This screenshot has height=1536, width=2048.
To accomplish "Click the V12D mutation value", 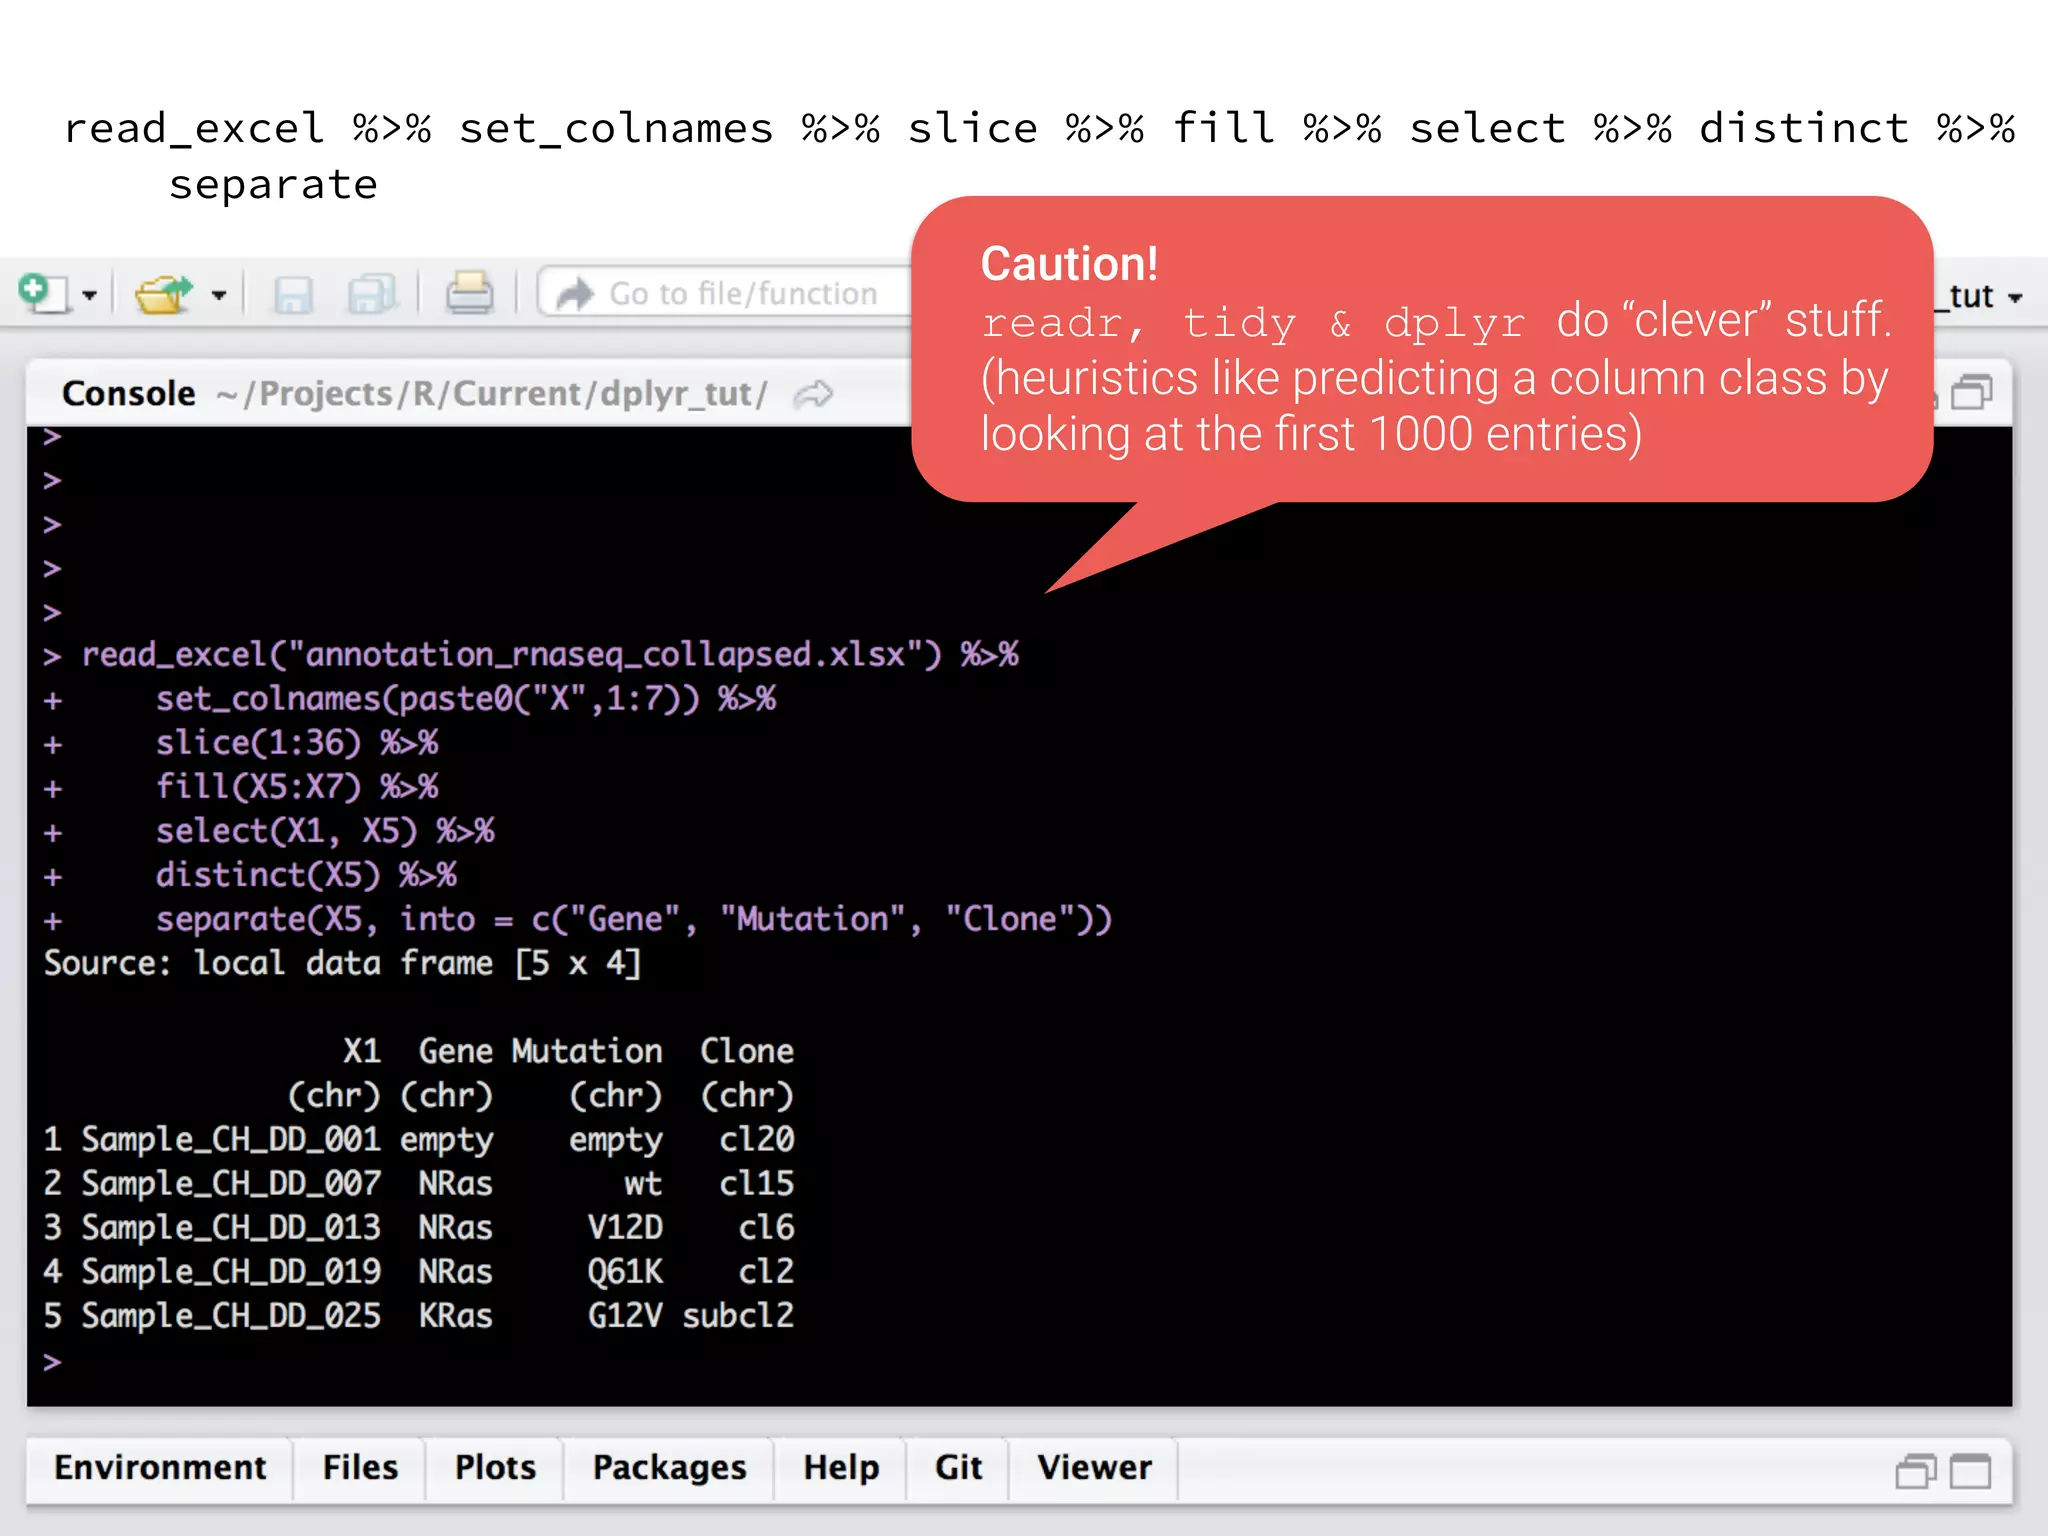I will (x=625, y=1228).
